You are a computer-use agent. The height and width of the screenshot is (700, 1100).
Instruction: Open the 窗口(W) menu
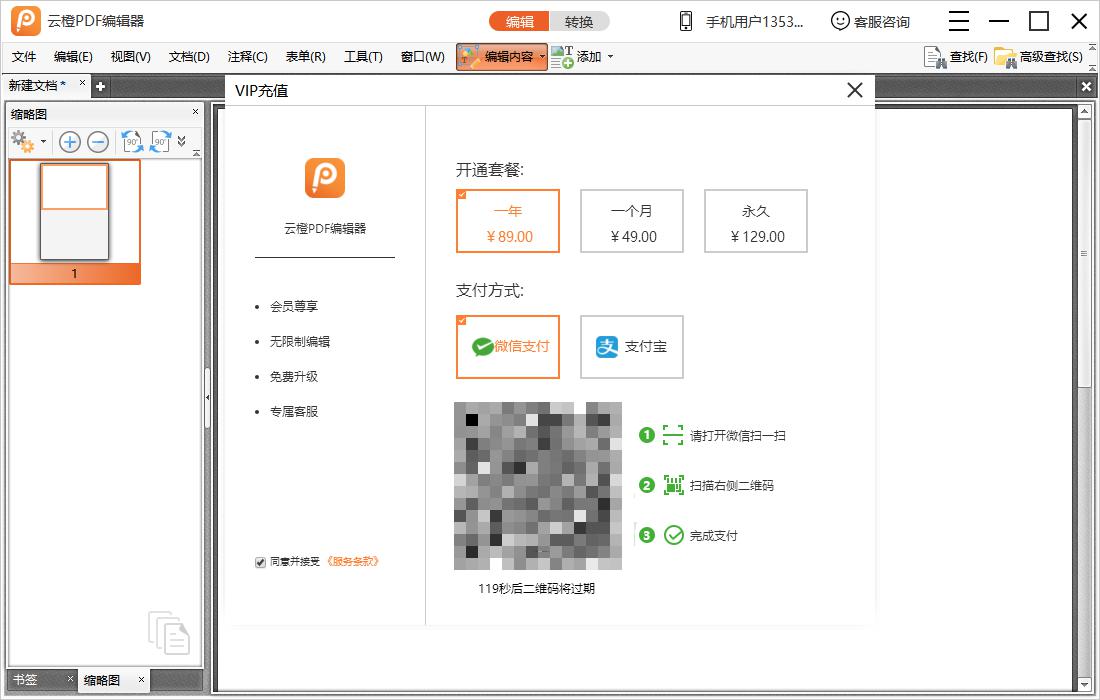click(422, 57)
